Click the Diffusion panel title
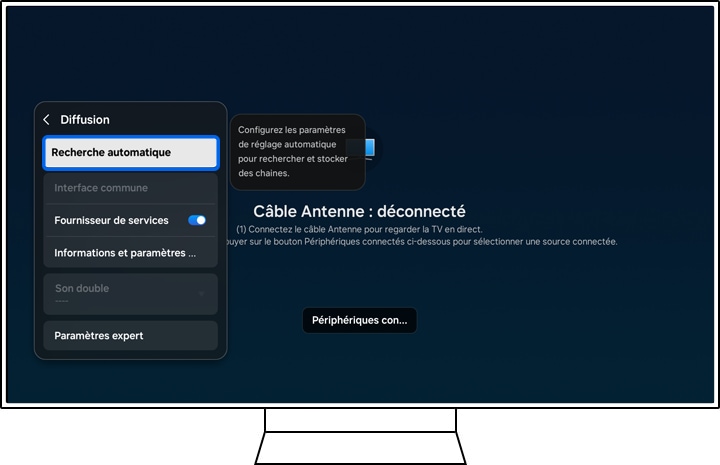Image resolution: width=720 pixels, height=465 pixels. click(x=85, y=120)
